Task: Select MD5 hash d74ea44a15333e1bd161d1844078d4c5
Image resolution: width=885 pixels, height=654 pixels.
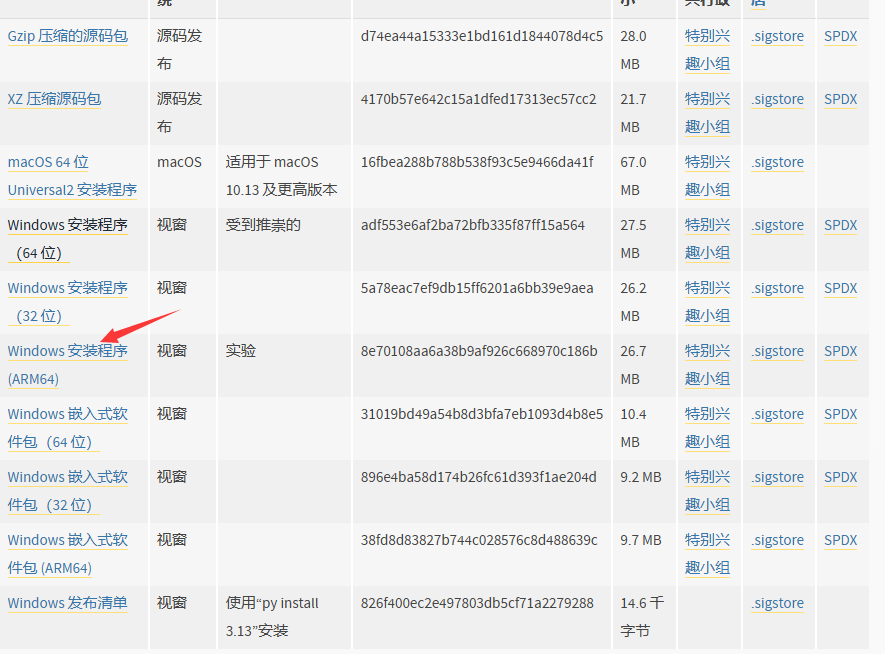Action: pos(482,36)
